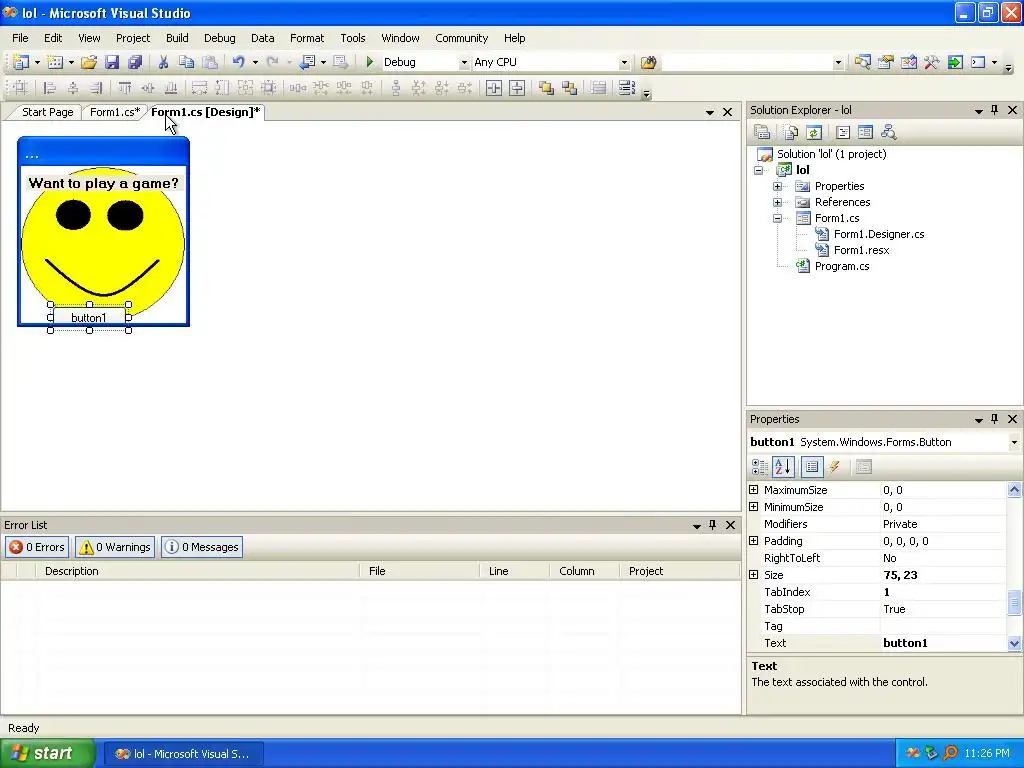Show the Events lightning bolt in Properties

[835, 467]
